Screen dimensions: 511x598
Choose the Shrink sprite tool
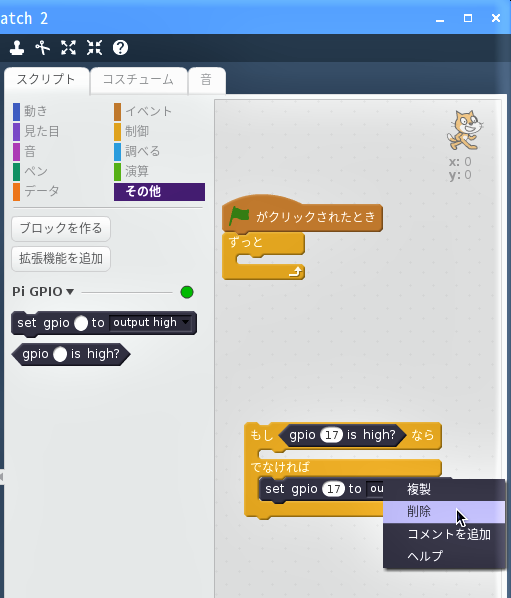tap(94, 48)
